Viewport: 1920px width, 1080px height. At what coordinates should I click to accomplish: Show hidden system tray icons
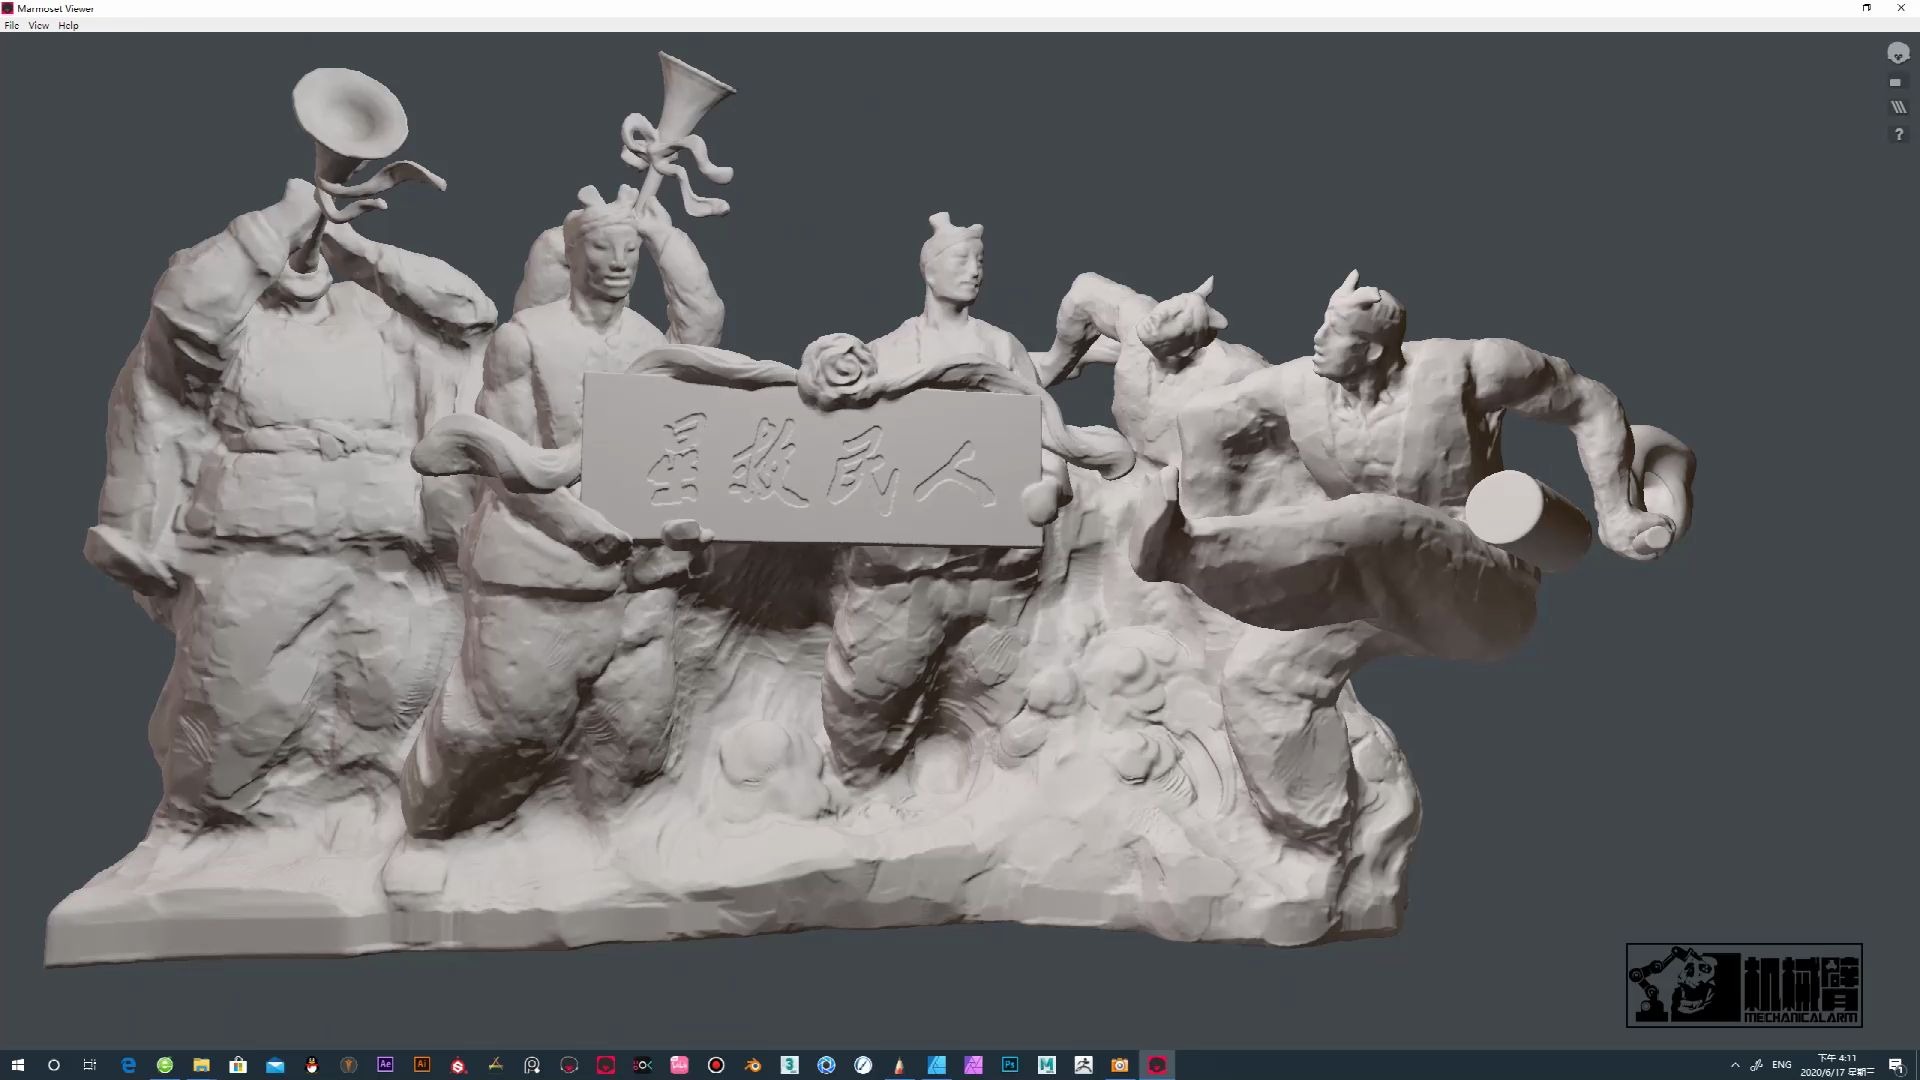1735,1065
